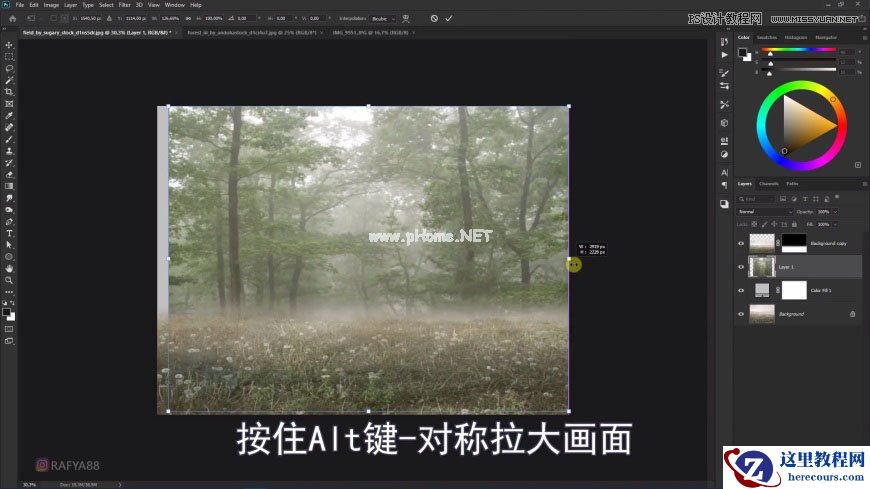Viewport: 870px width, 489px height.
Task: Open the Window menu
Action: (x=175, y=5)
